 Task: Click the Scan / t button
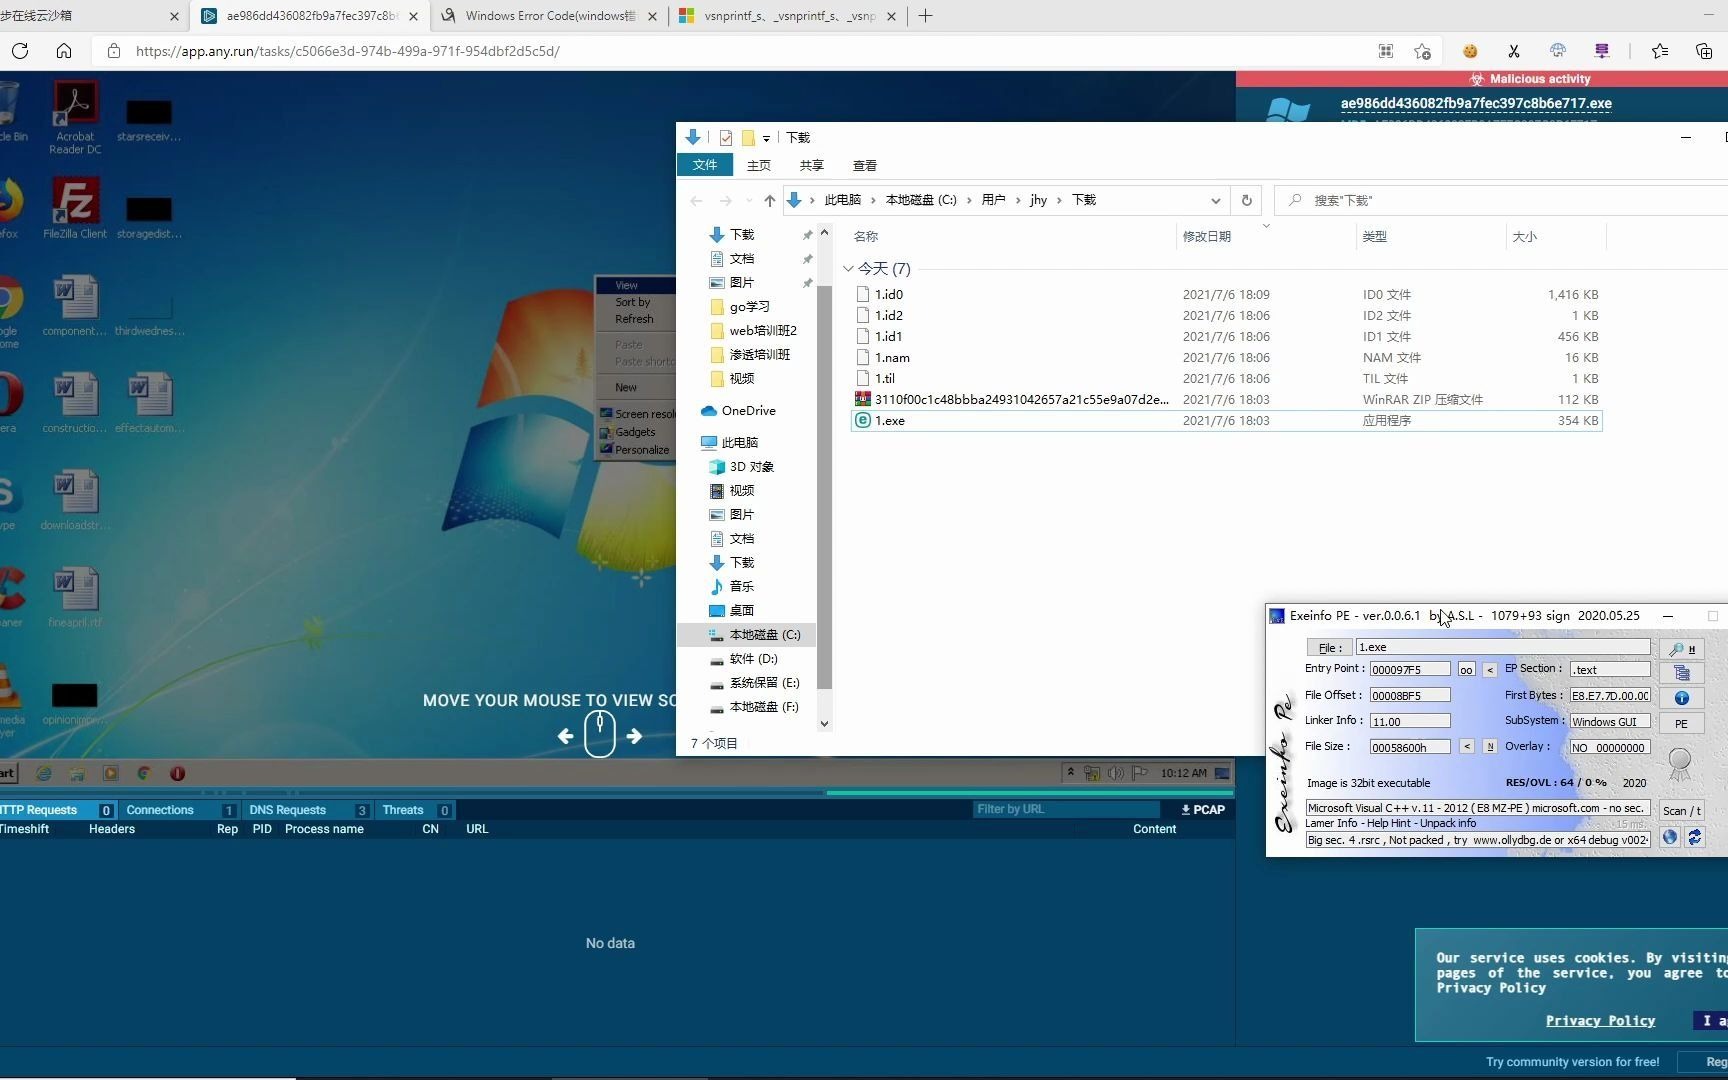[x=1682, y=811]
